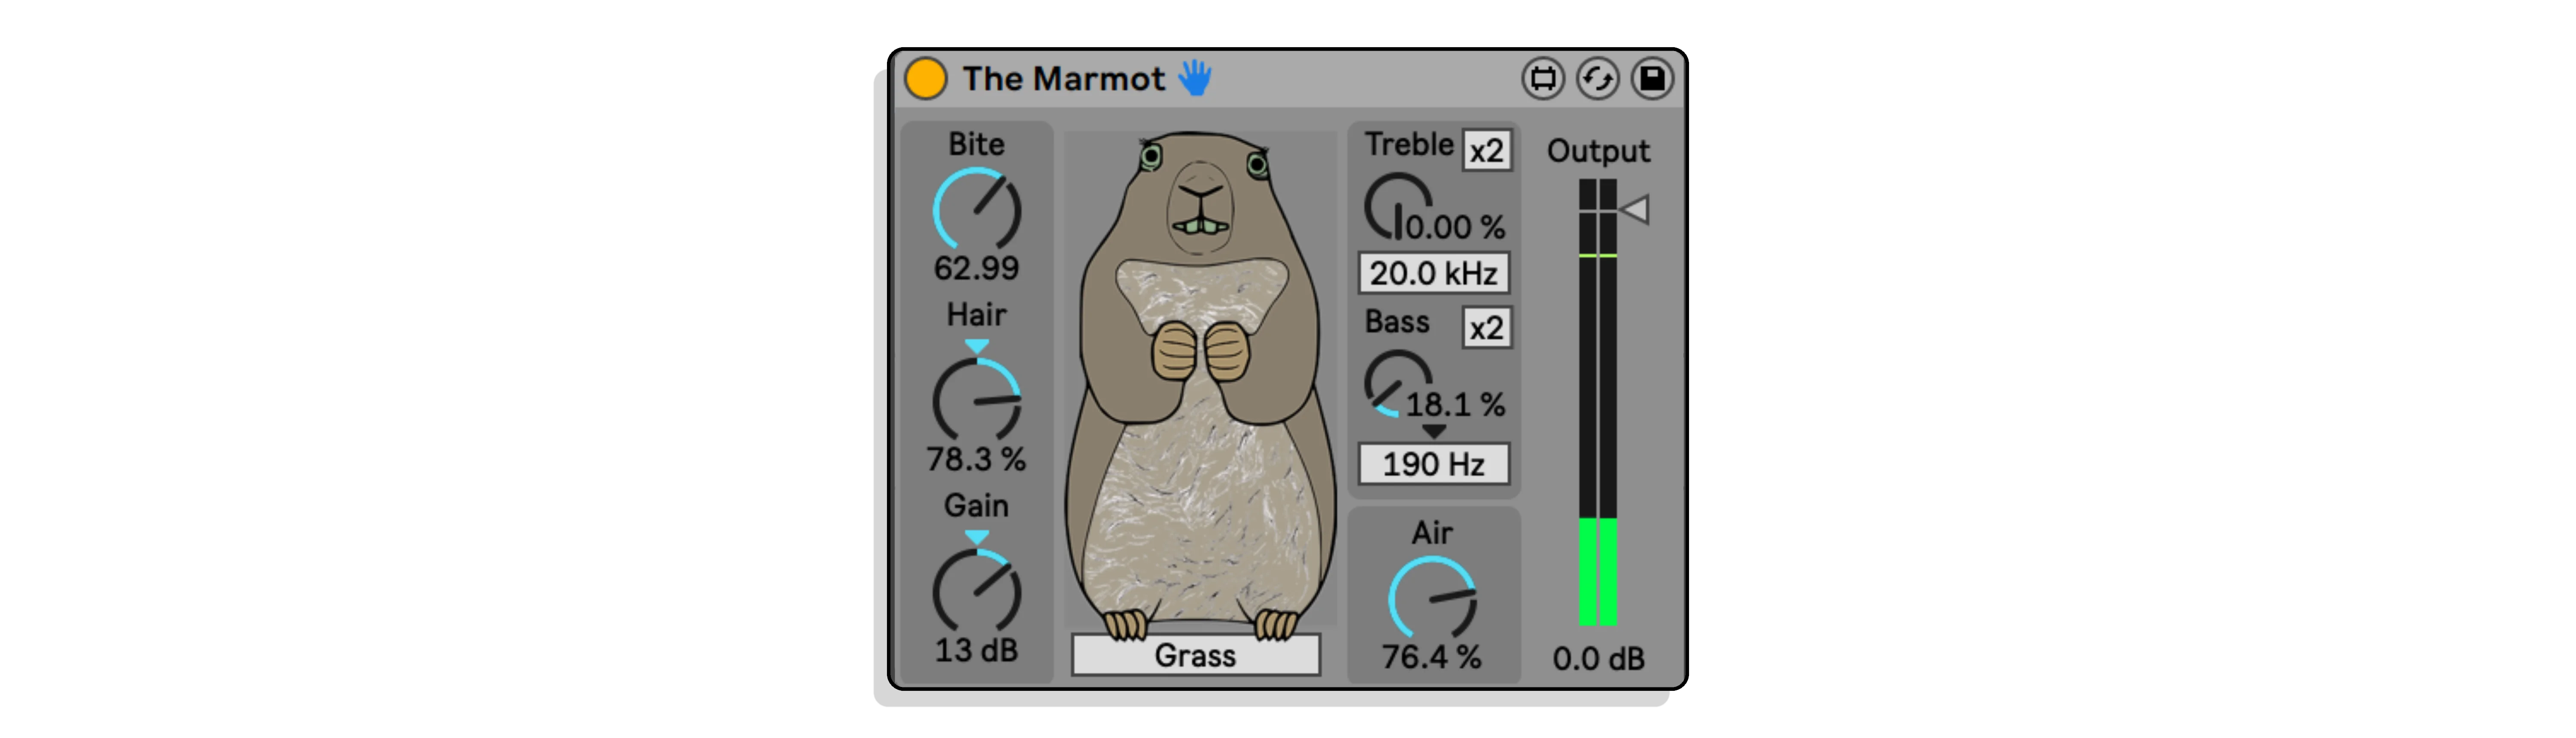The height and width of the screenshot is (738, 2576).
Task: Click the Bass amount knob
Action: coord(1397,384)
